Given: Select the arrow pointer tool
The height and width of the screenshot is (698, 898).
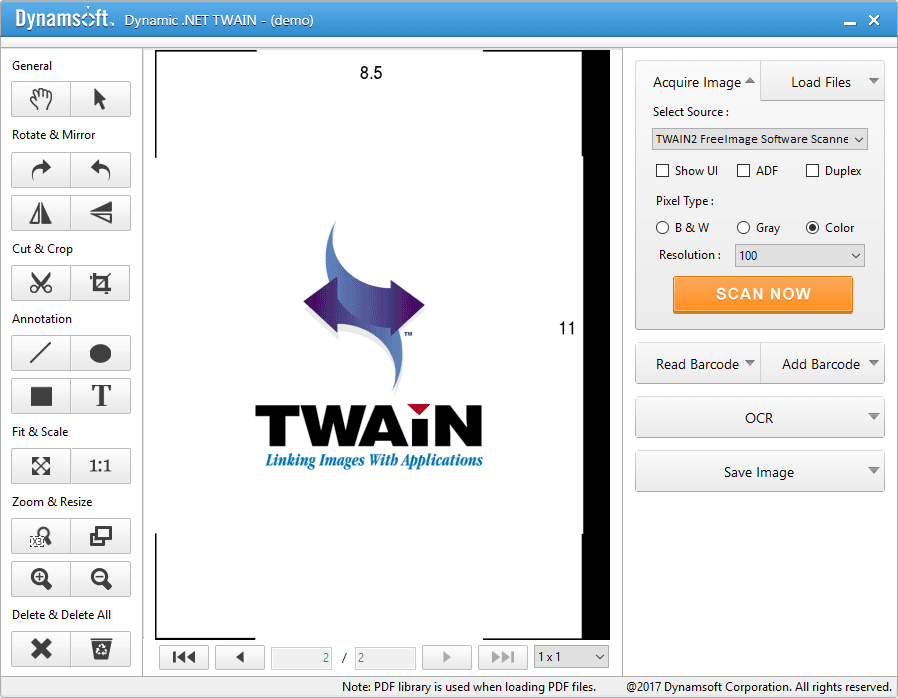Looking at the screenshot, I should tap(101, 99).
